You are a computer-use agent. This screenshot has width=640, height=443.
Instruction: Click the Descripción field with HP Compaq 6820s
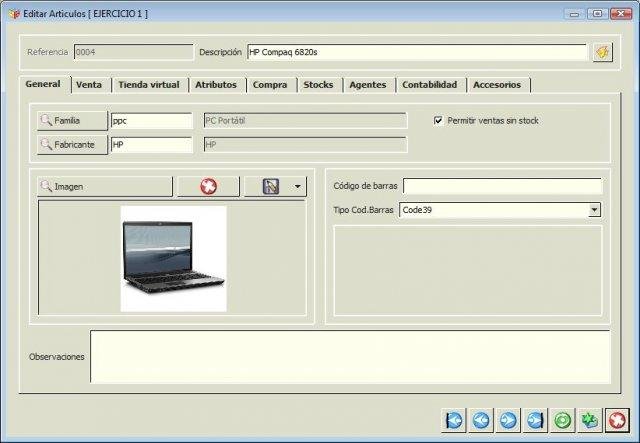(x=417, y=52)
